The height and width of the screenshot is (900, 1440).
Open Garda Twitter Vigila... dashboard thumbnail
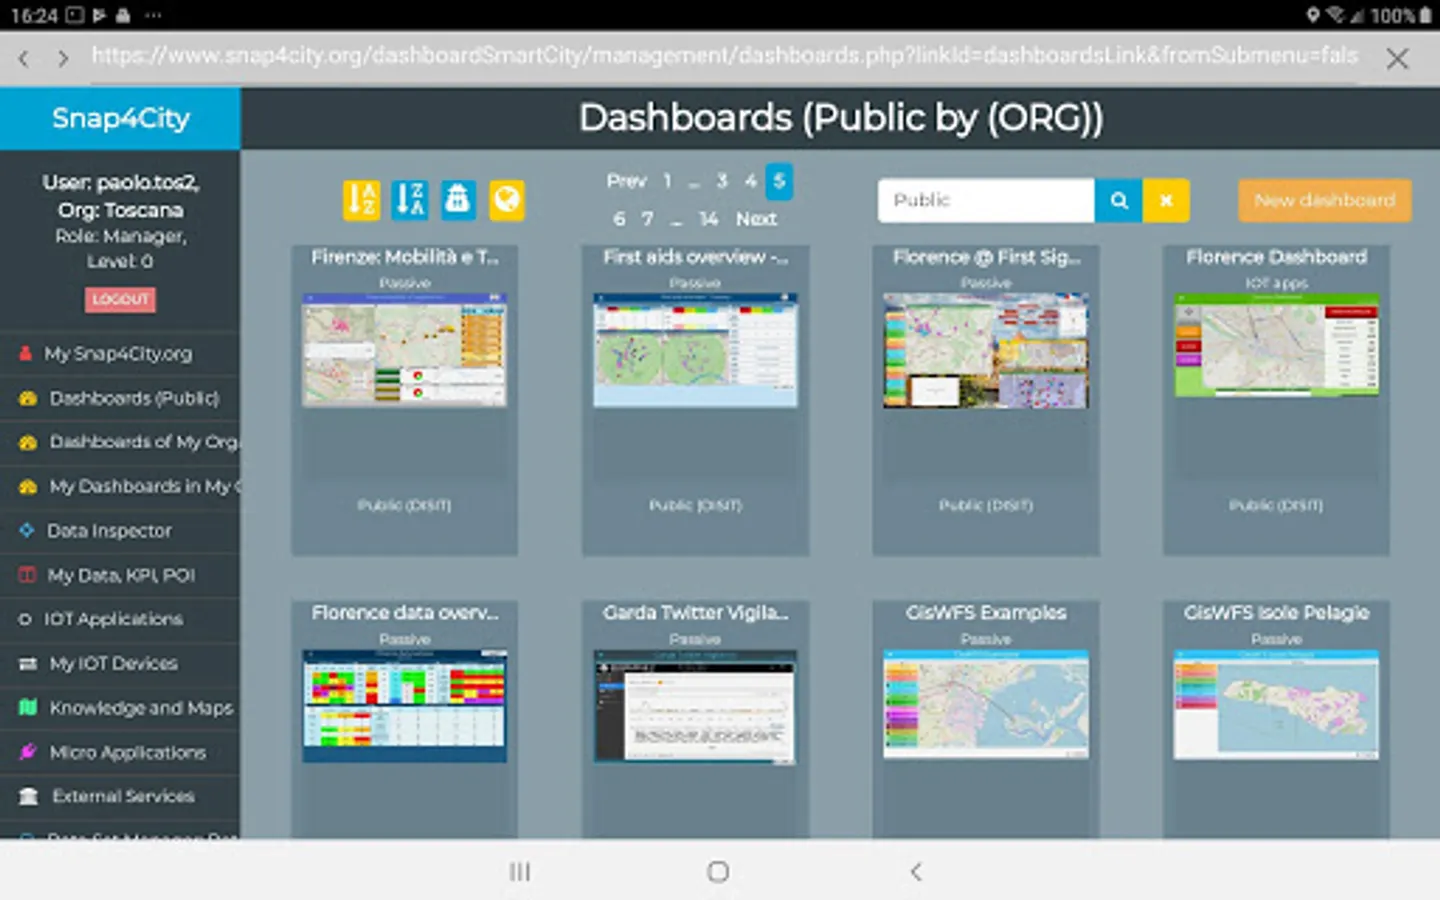coord(695,706)
